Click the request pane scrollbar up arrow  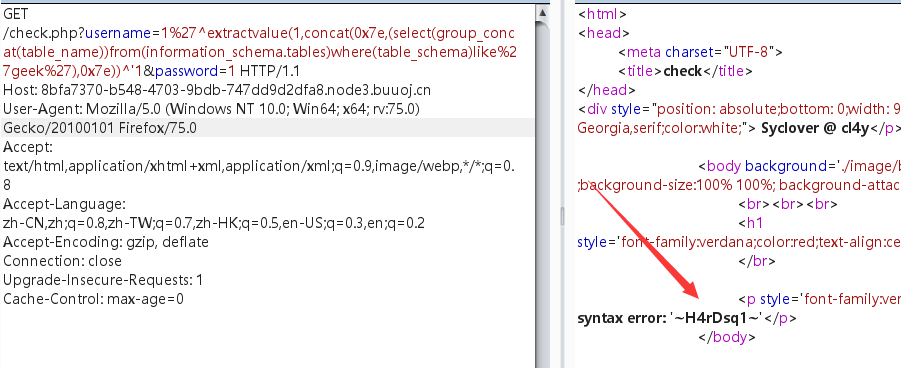tap(542, 12)
